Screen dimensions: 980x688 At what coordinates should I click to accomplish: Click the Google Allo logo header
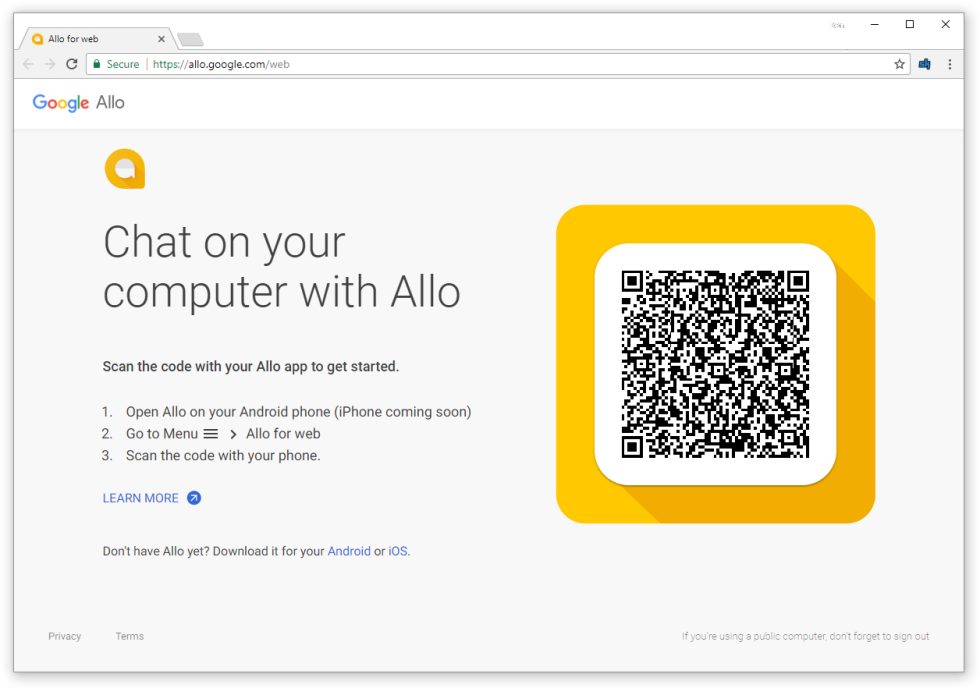(79, 102)
